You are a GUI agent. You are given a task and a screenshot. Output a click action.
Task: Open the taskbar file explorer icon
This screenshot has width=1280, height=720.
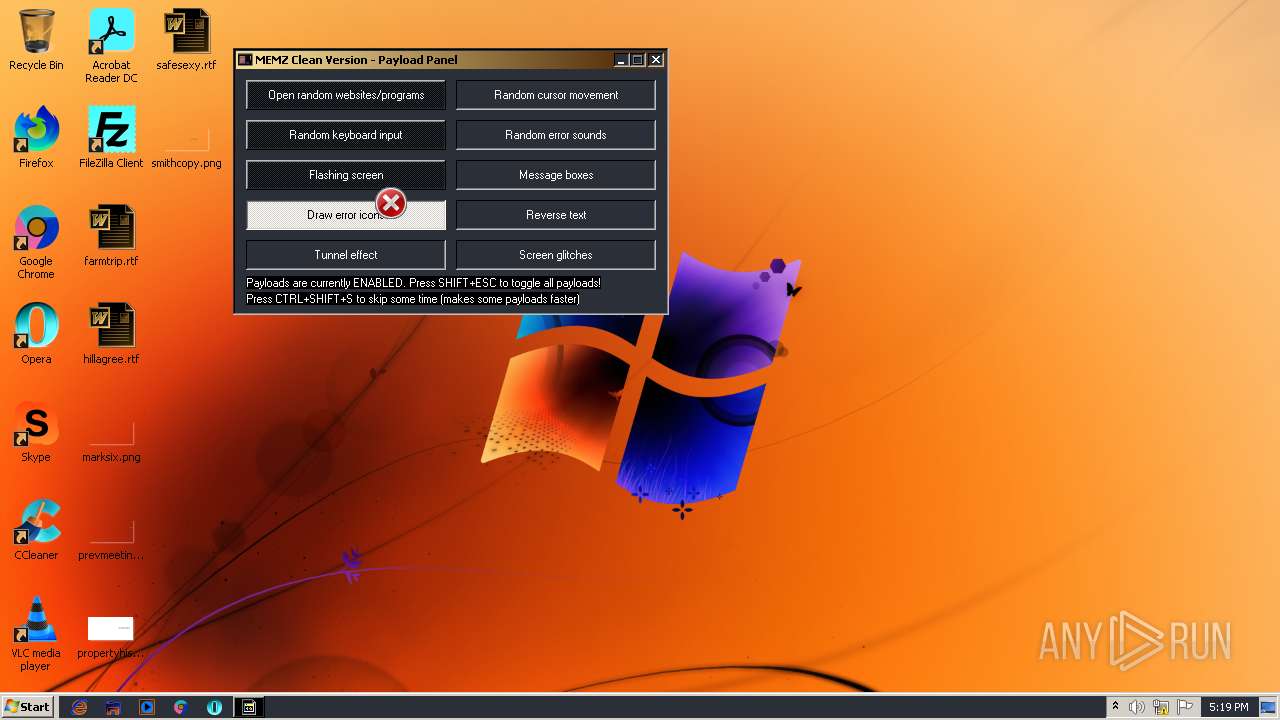(113, 707)
